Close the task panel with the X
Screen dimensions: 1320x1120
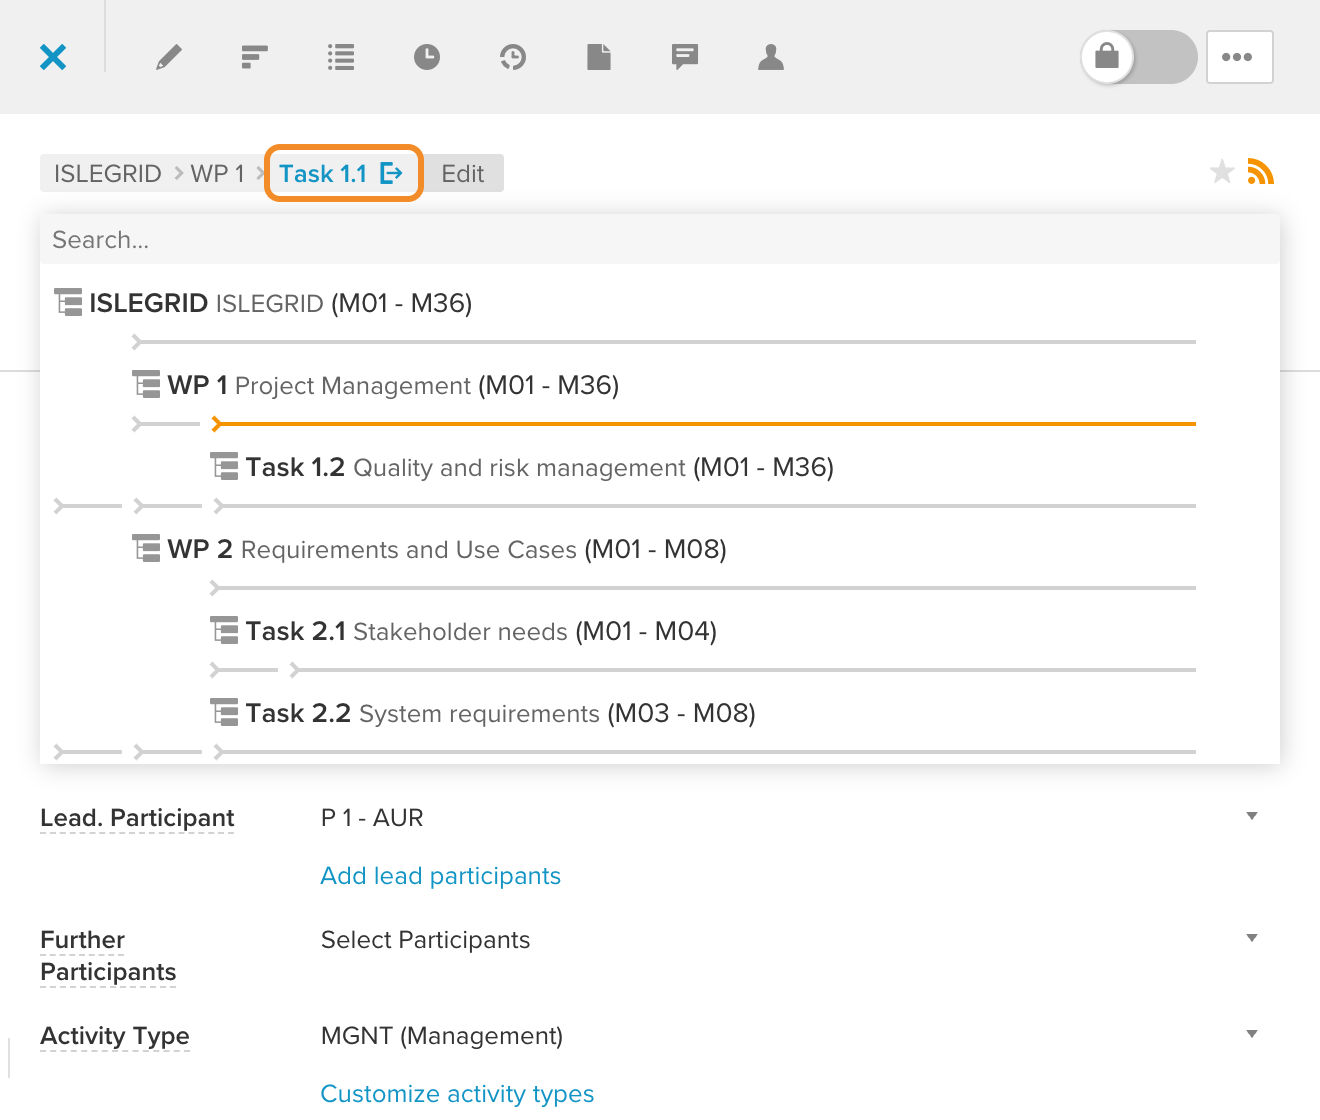pyautogui.click(x=53, y=57)
